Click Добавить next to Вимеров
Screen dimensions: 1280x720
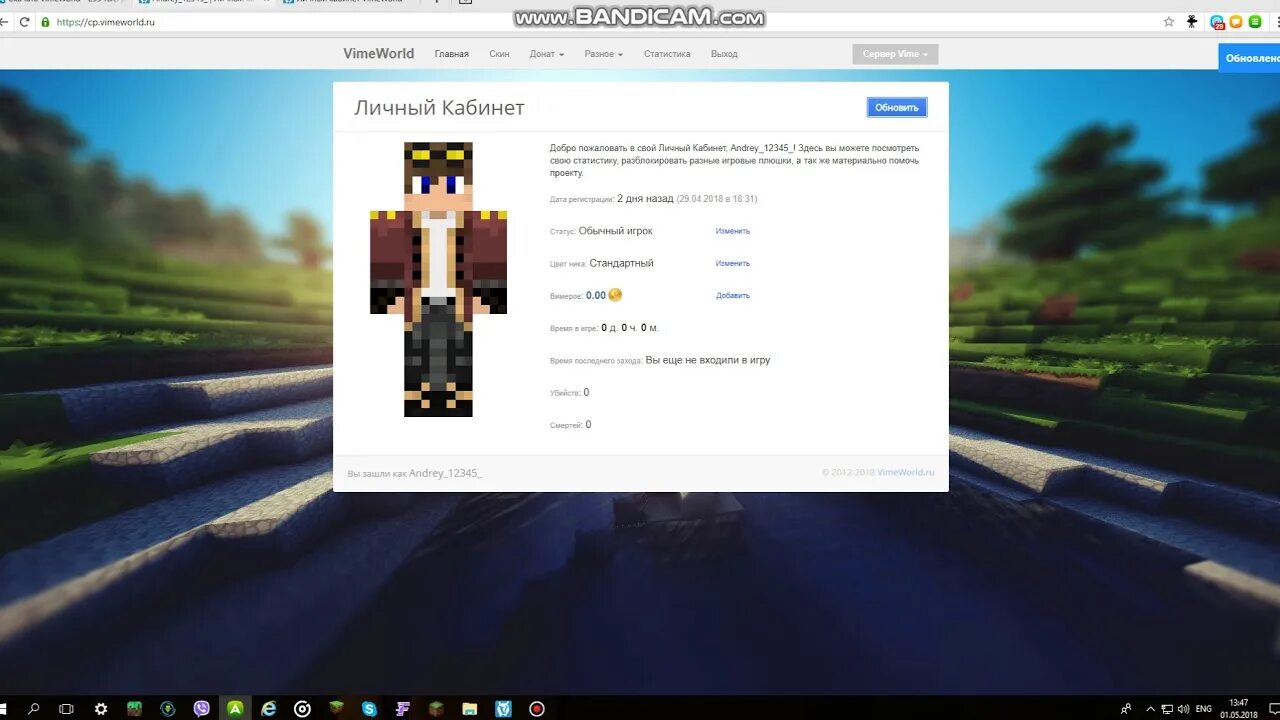coord(732,295)
